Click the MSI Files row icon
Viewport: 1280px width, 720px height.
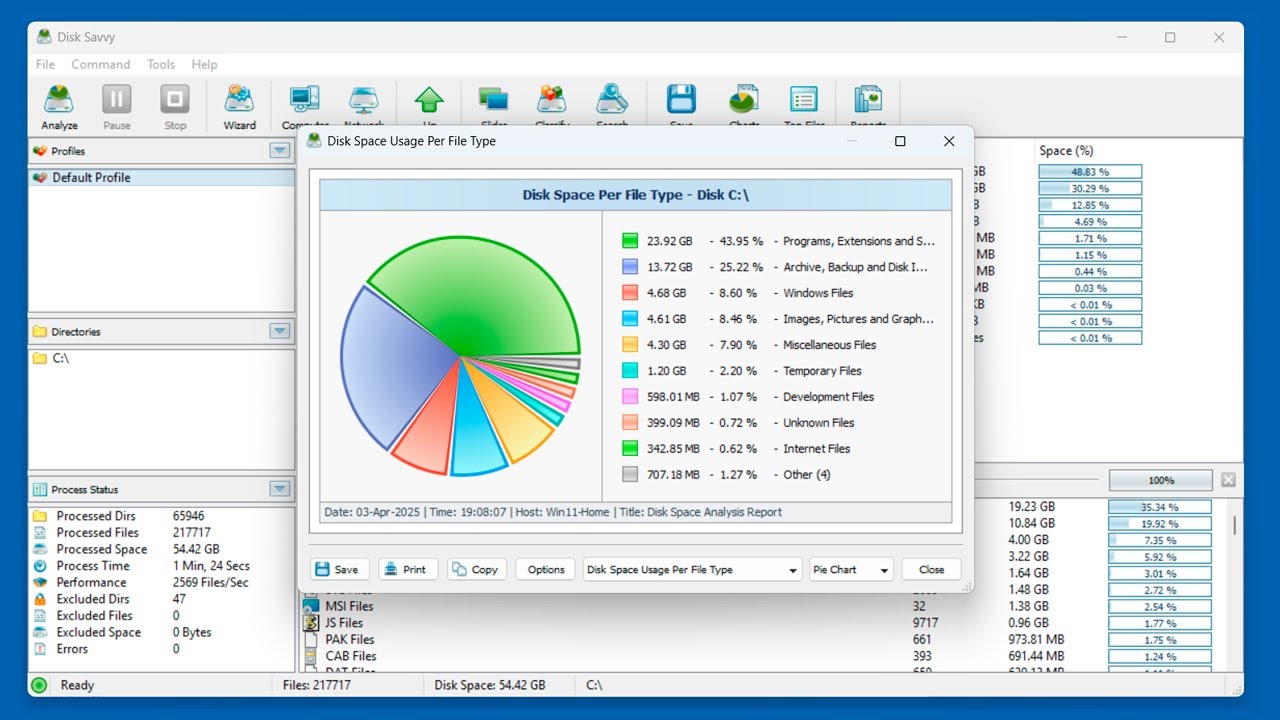pyautogui.click(x=312, y=606)
